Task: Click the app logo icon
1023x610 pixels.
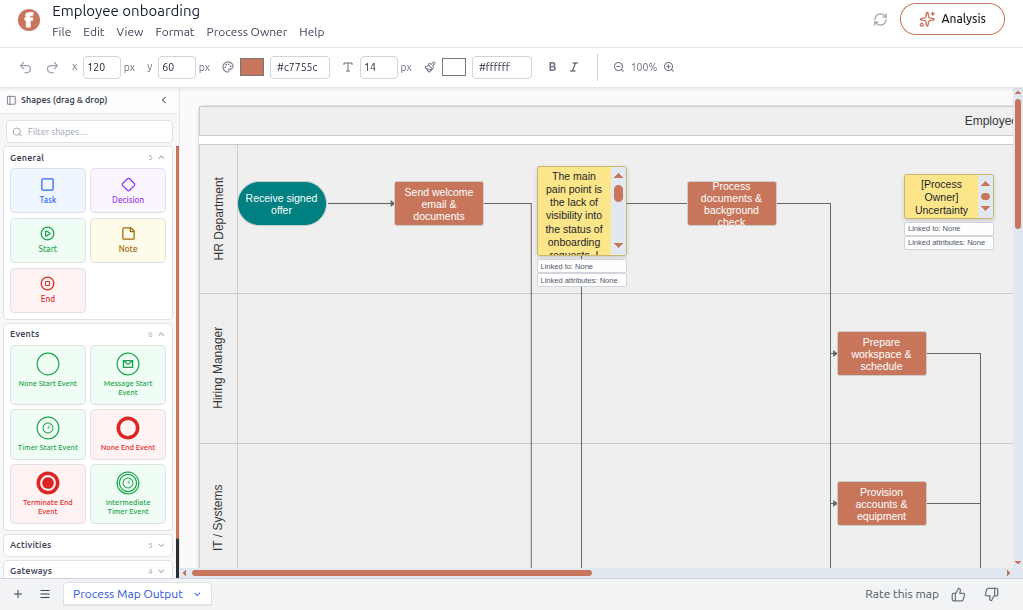Action: pos(29,20)
